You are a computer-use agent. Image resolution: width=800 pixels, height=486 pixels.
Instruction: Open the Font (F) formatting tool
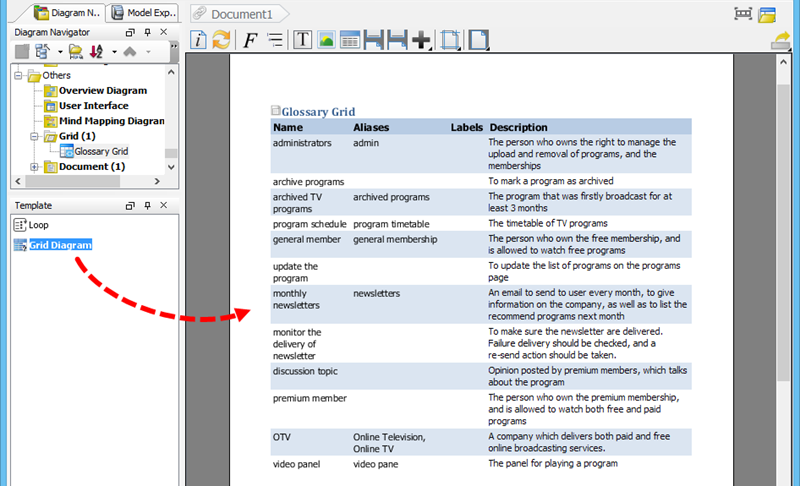click(x=249, y=40)
